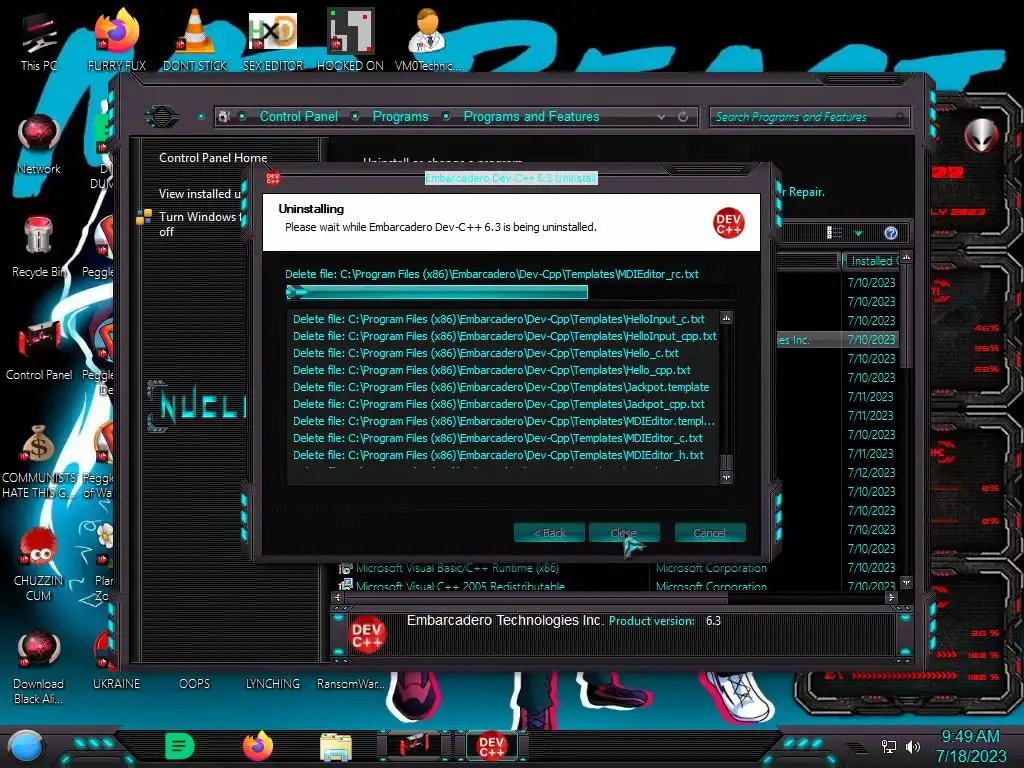The width and height of the screenshot is (1024, 768).
Task: Select the log line deleting Hello_cpp.txt
Action: 492,370
